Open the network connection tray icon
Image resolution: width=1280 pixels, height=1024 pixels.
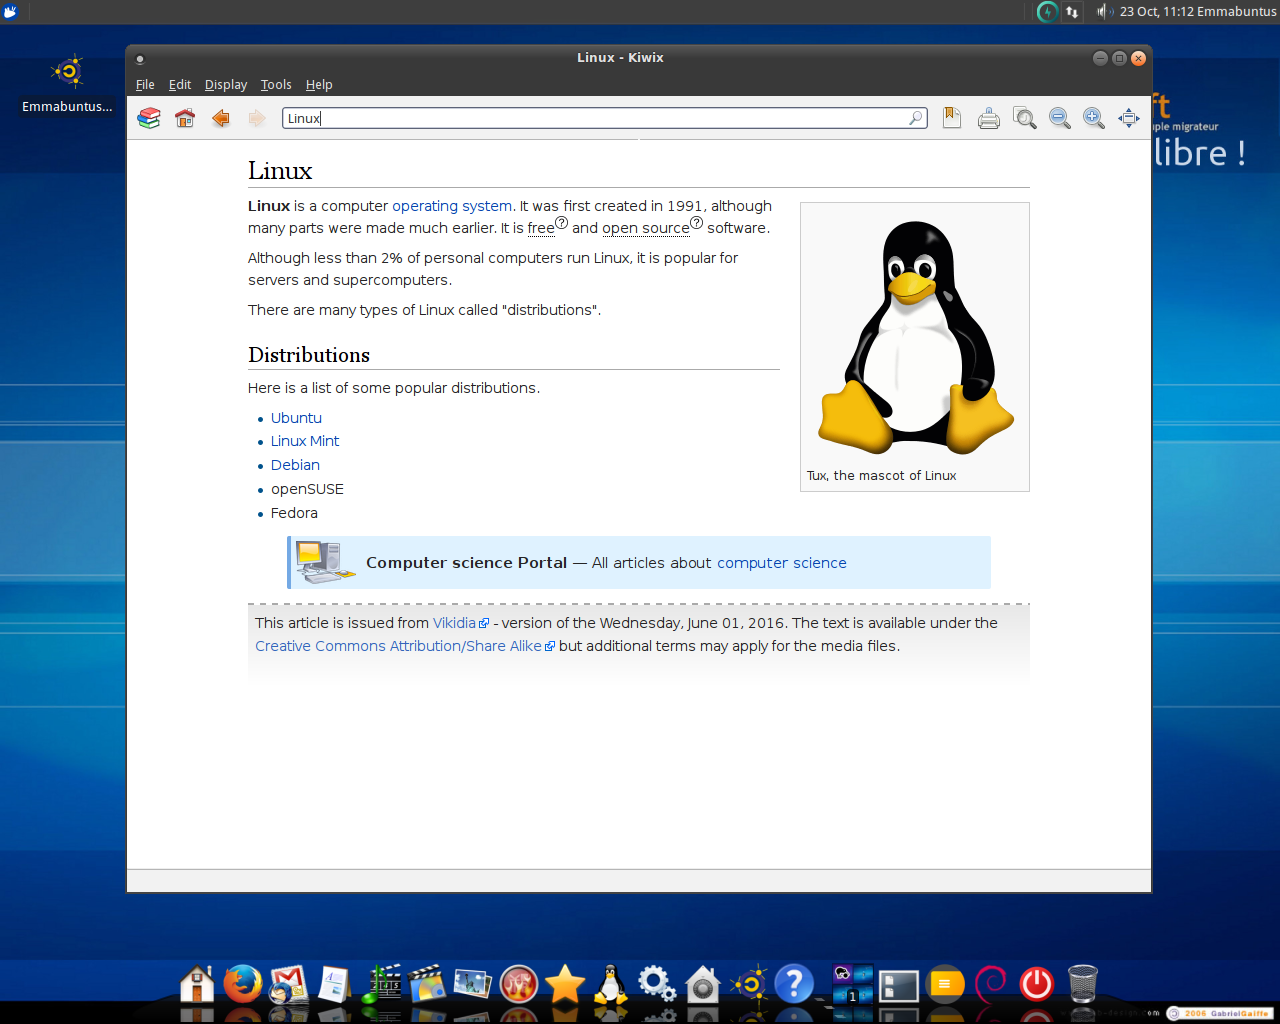tap(1072, 12)
